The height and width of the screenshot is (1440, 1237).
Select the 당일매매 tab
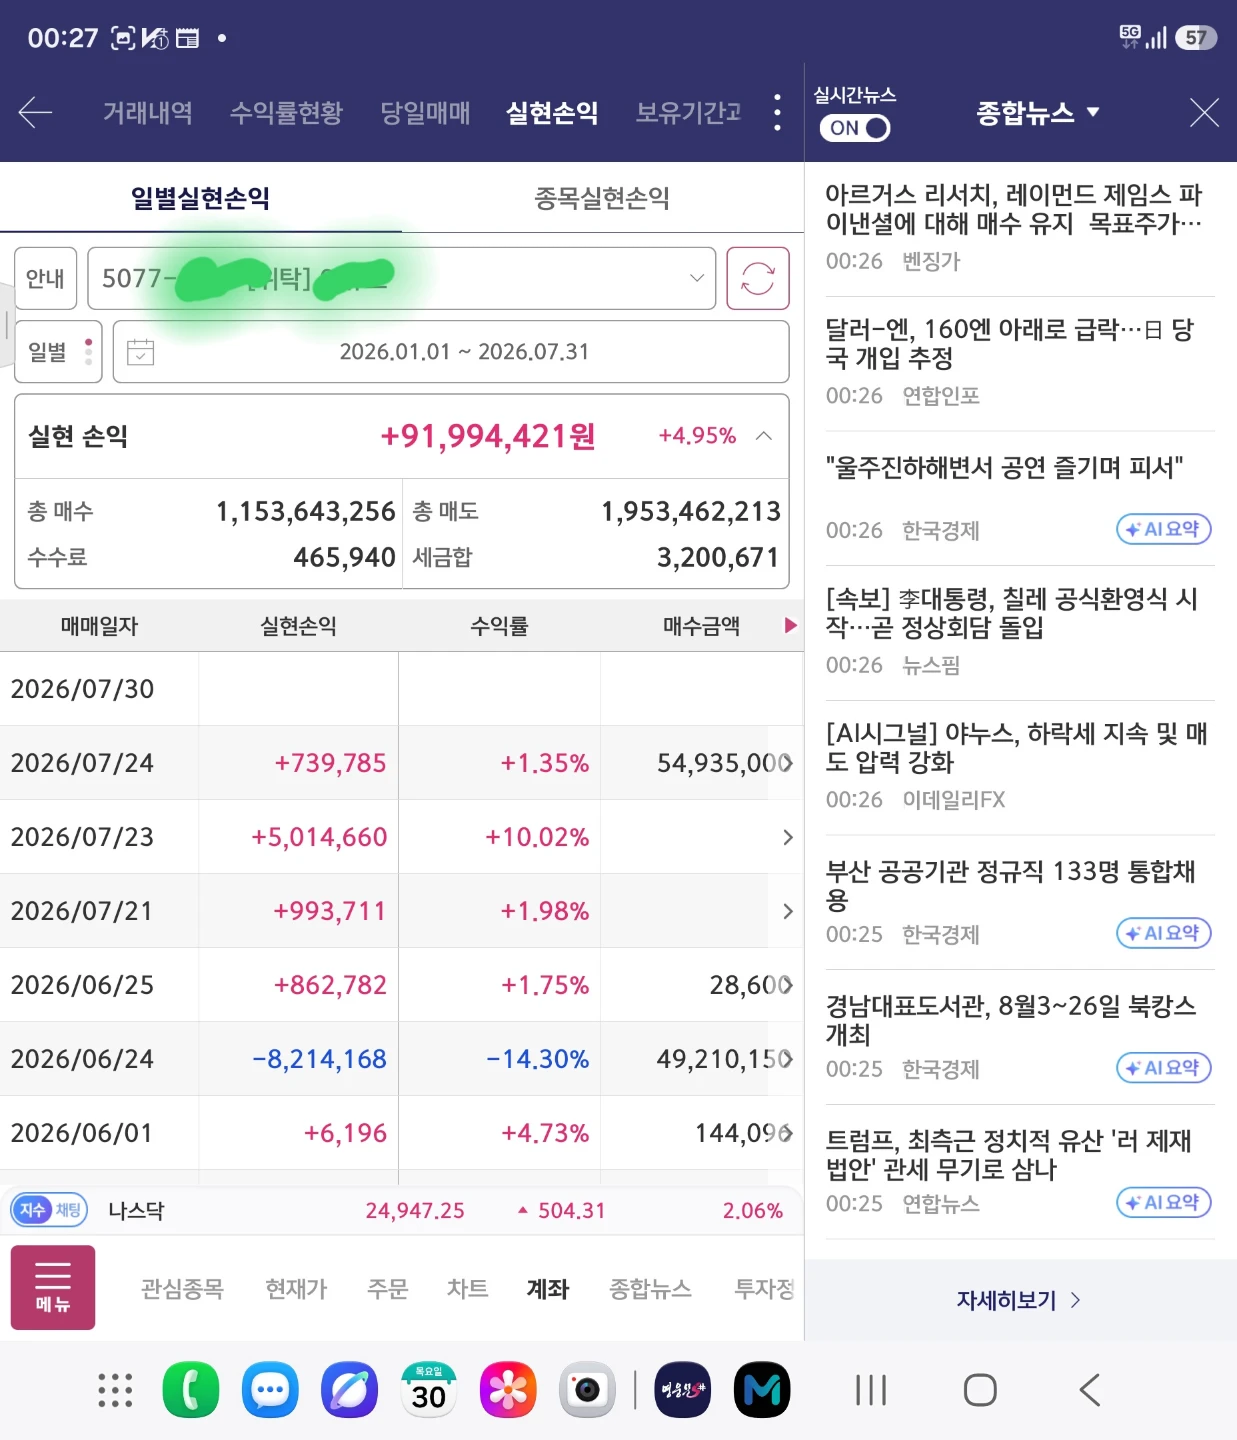[x=425, y=112]
